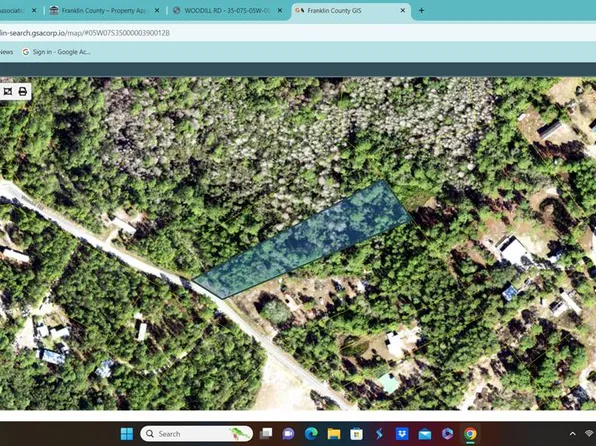Switch to the Franklin County Property Appraiser tab
The image size is (596, 446).
pos(105,11)
